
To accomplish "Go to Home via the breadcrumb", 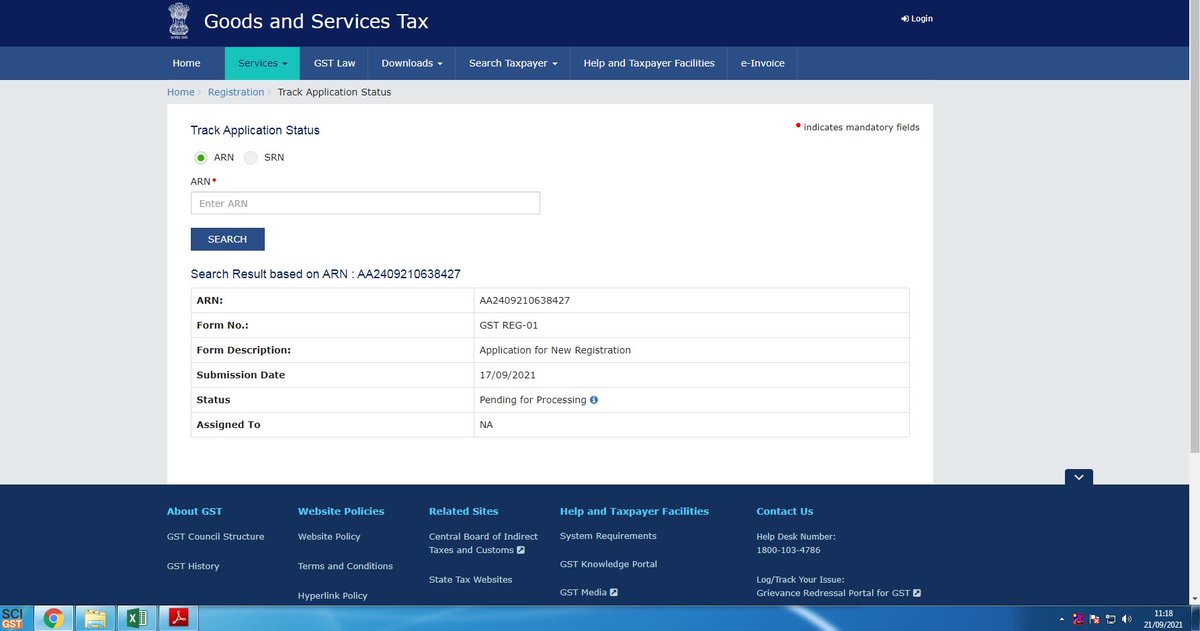I will 180,92.
